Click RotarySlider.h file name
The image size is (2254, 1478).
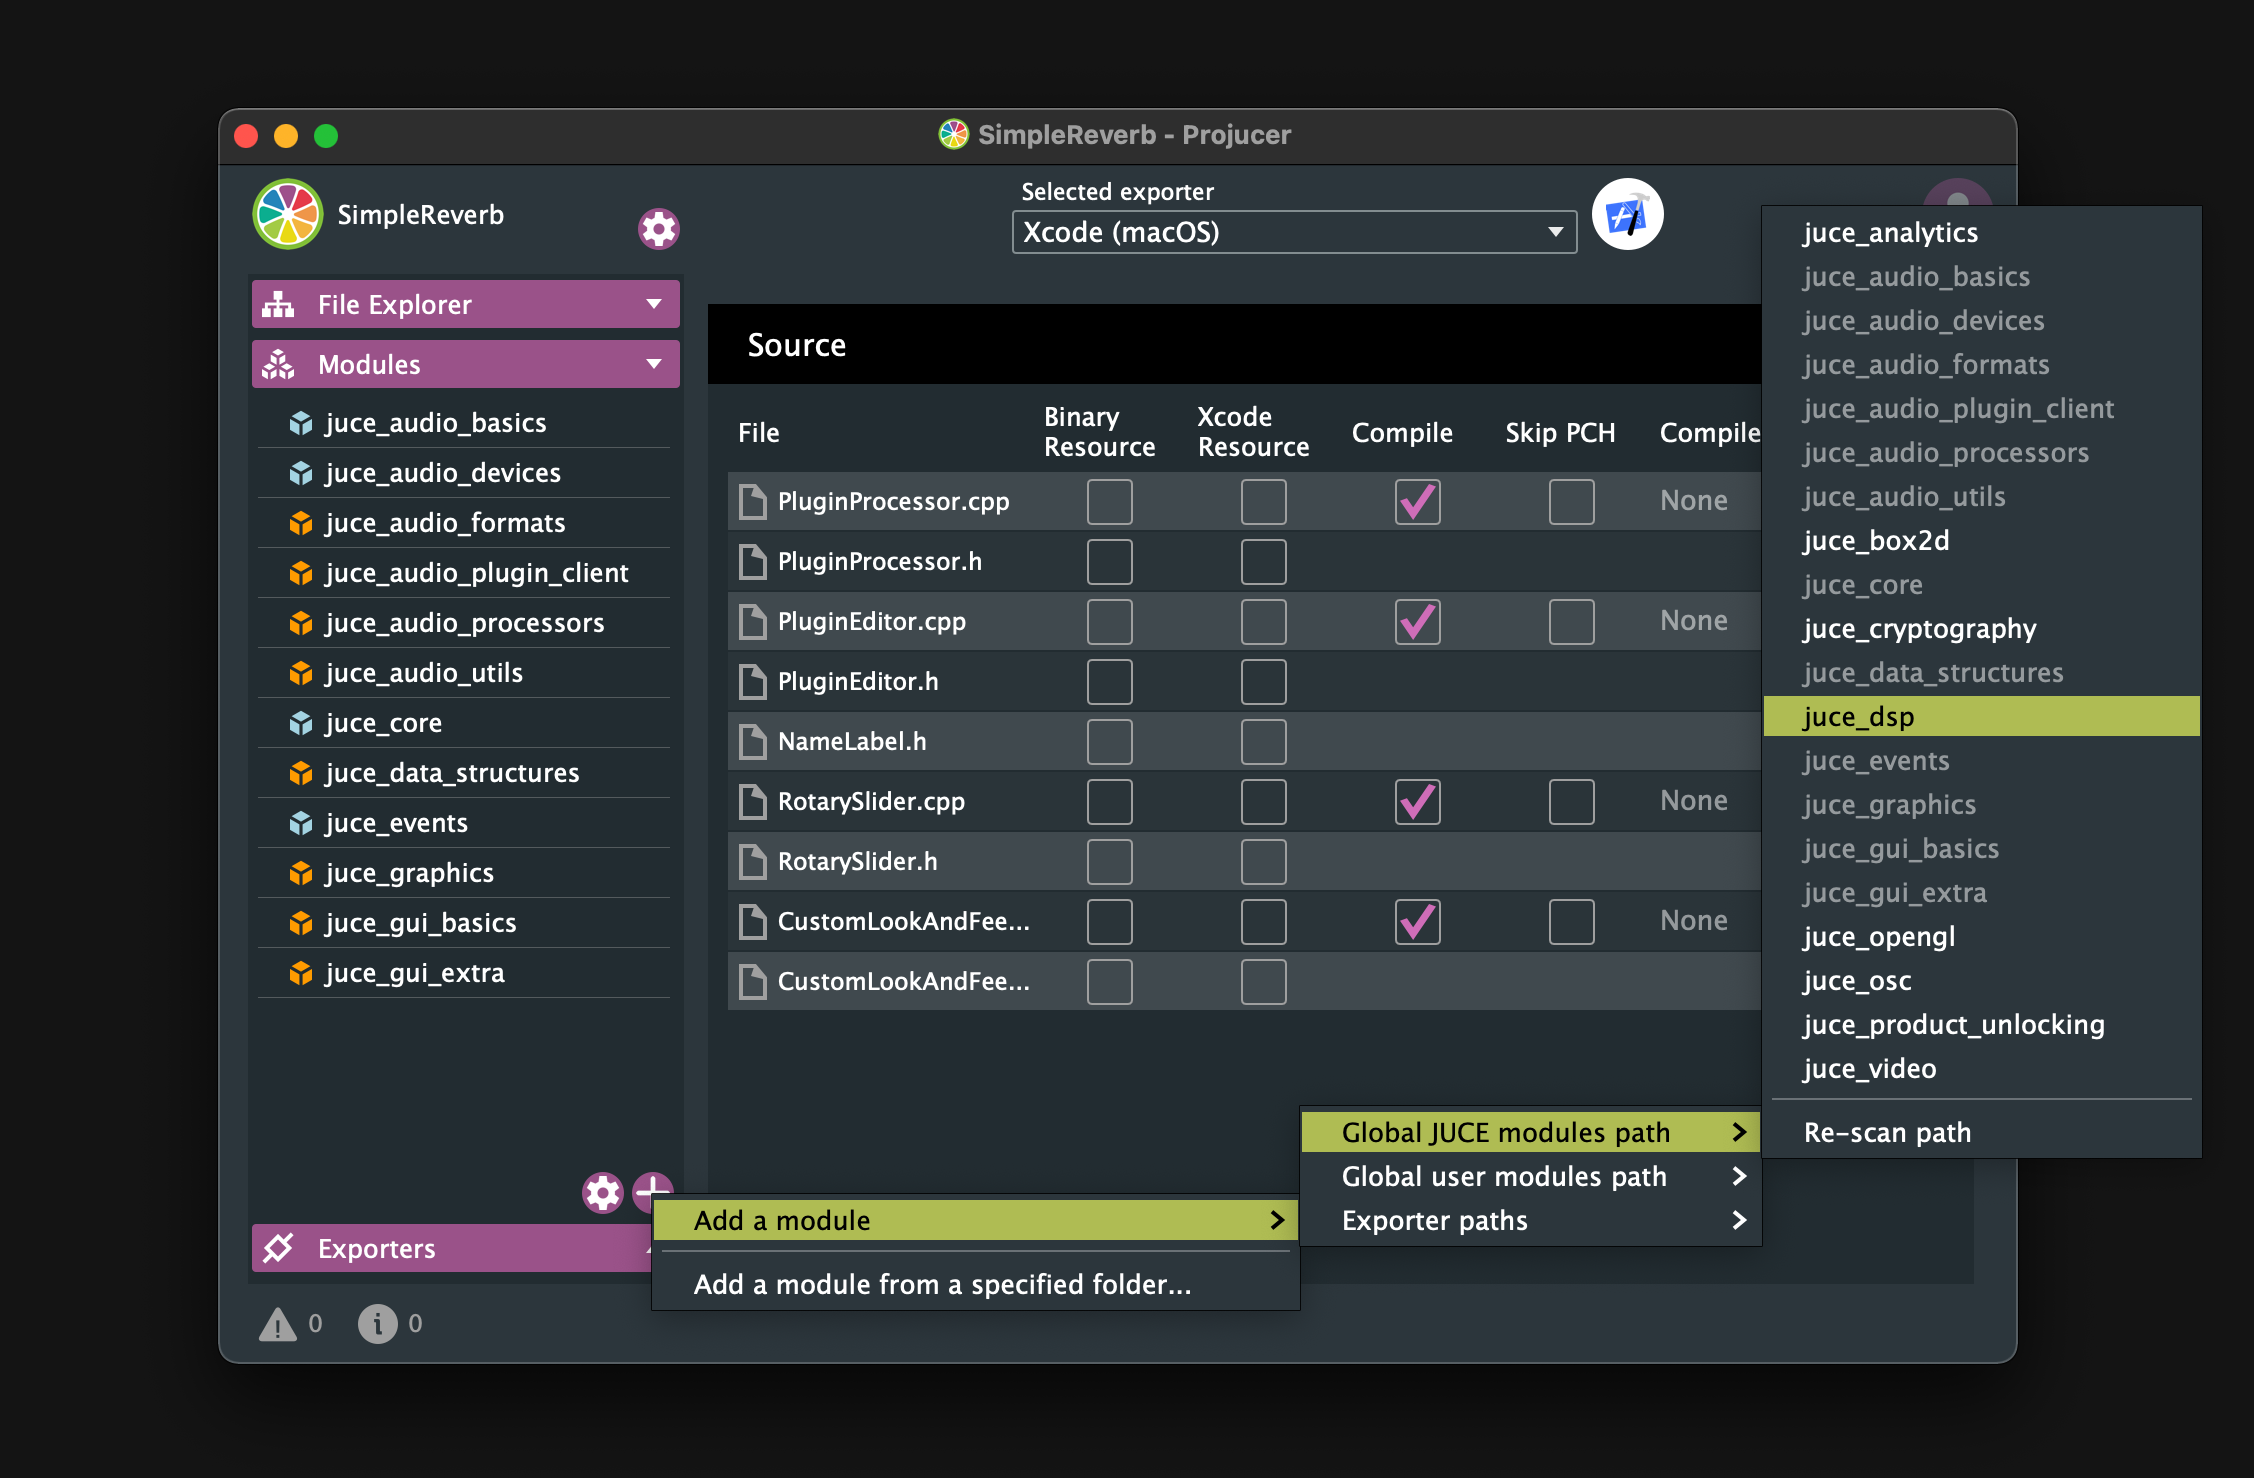coord(858,861)
